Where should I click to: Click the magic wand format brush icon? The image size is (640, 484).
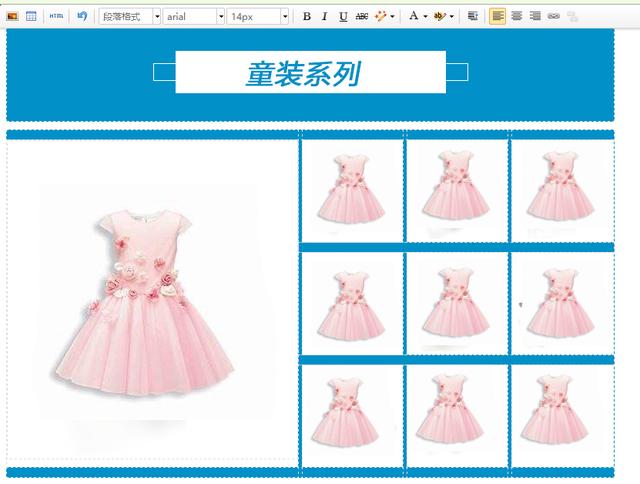(380, 16)
